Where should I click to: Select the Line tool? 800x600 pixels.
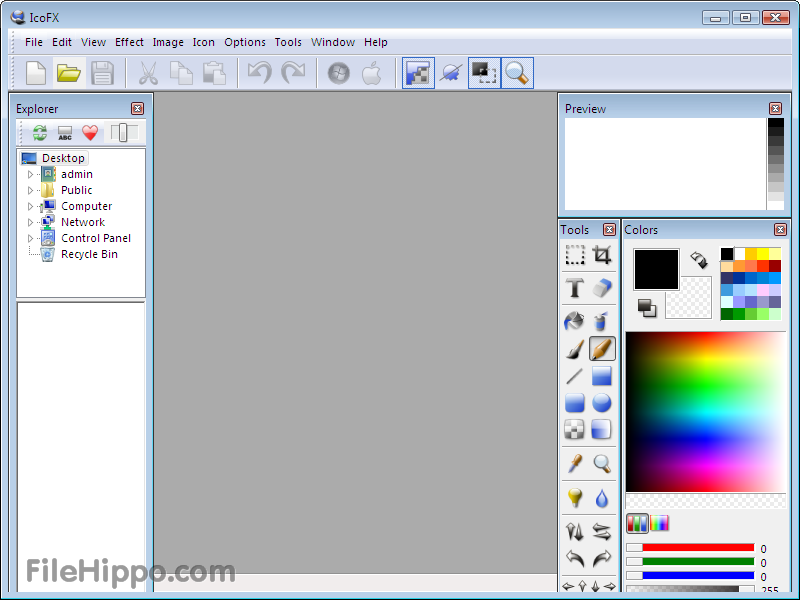point(574,377)
